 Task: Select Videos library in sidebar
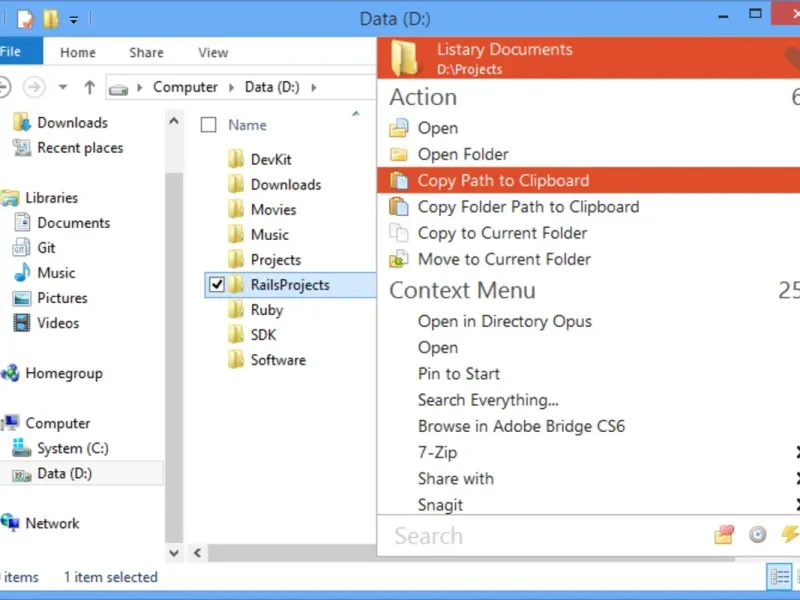pyautogui.click(x=58, y=322)
